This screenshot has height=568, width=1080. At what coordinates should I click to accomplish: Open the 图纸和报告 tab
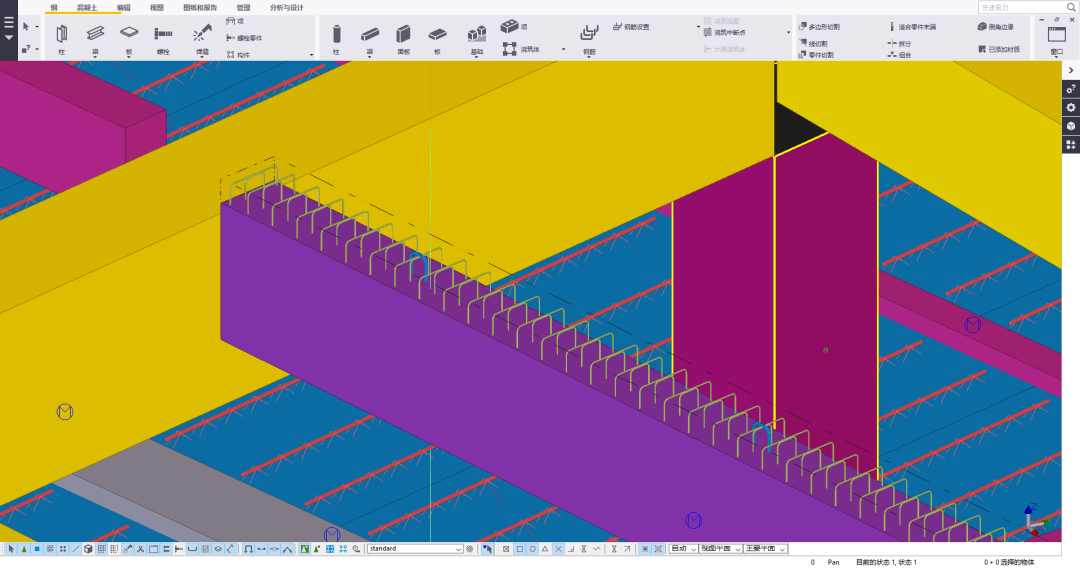point(200,7)
